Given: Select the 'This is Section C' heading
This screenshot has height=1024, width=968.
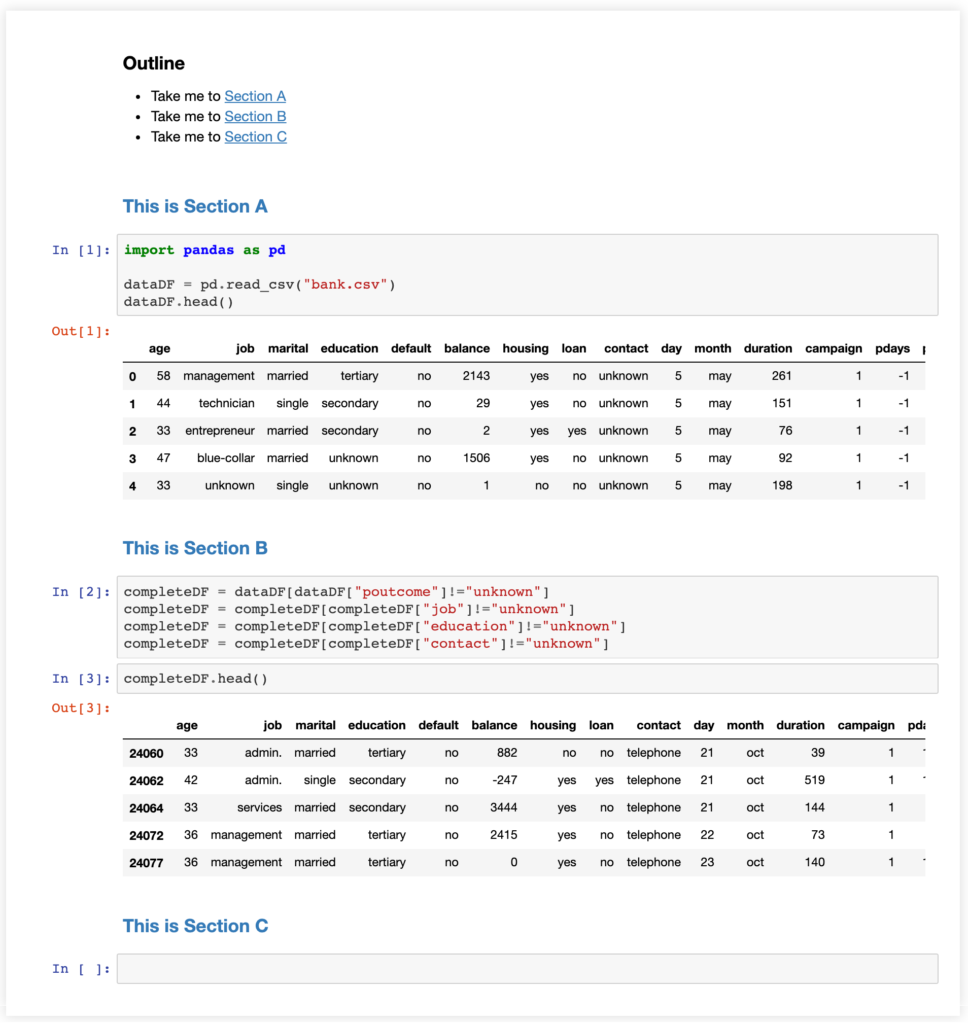Looking at the screenshot, I should pos(195,926).
